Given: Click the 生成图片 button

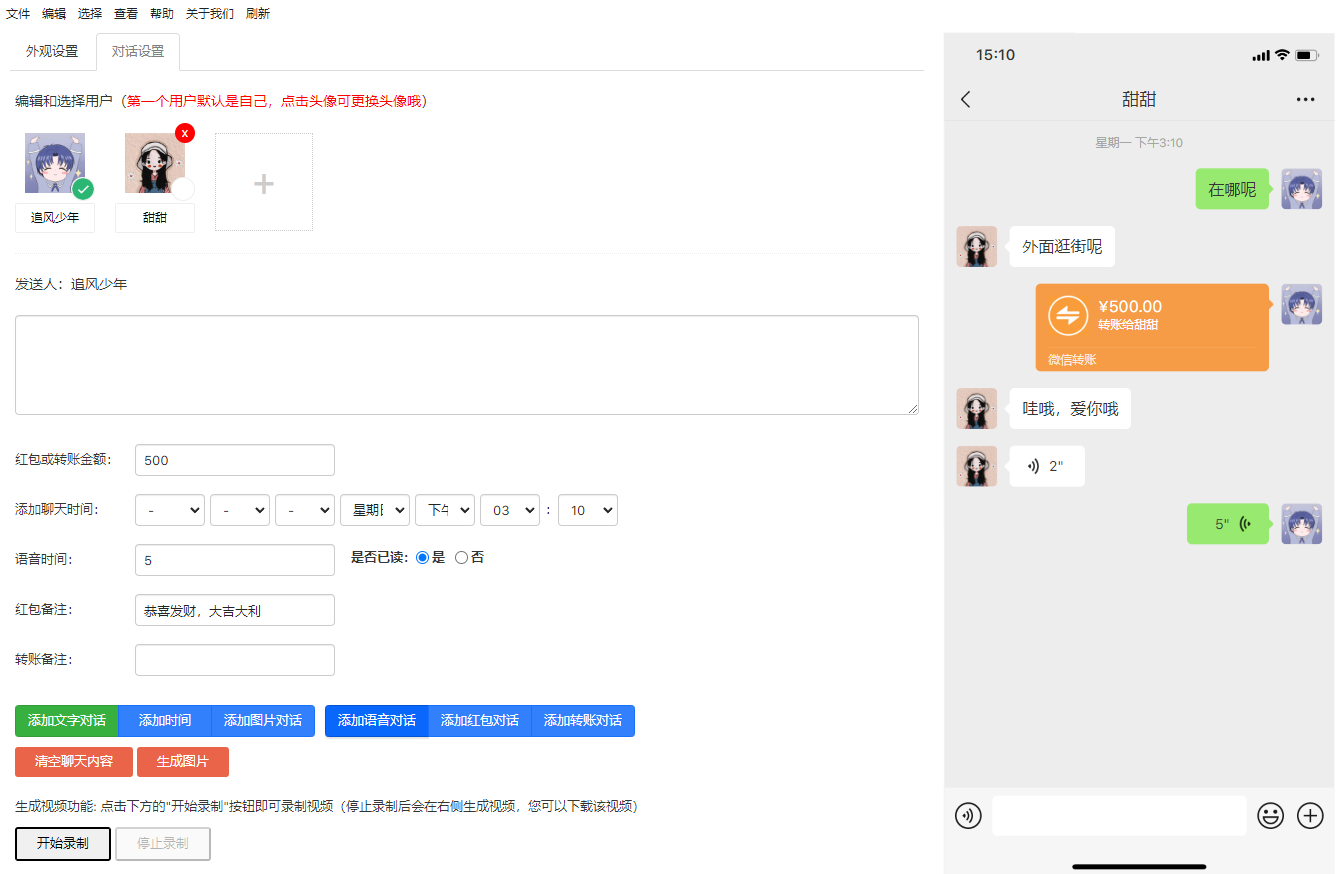Looking at the screenshot, I should [x=183, y=762].
